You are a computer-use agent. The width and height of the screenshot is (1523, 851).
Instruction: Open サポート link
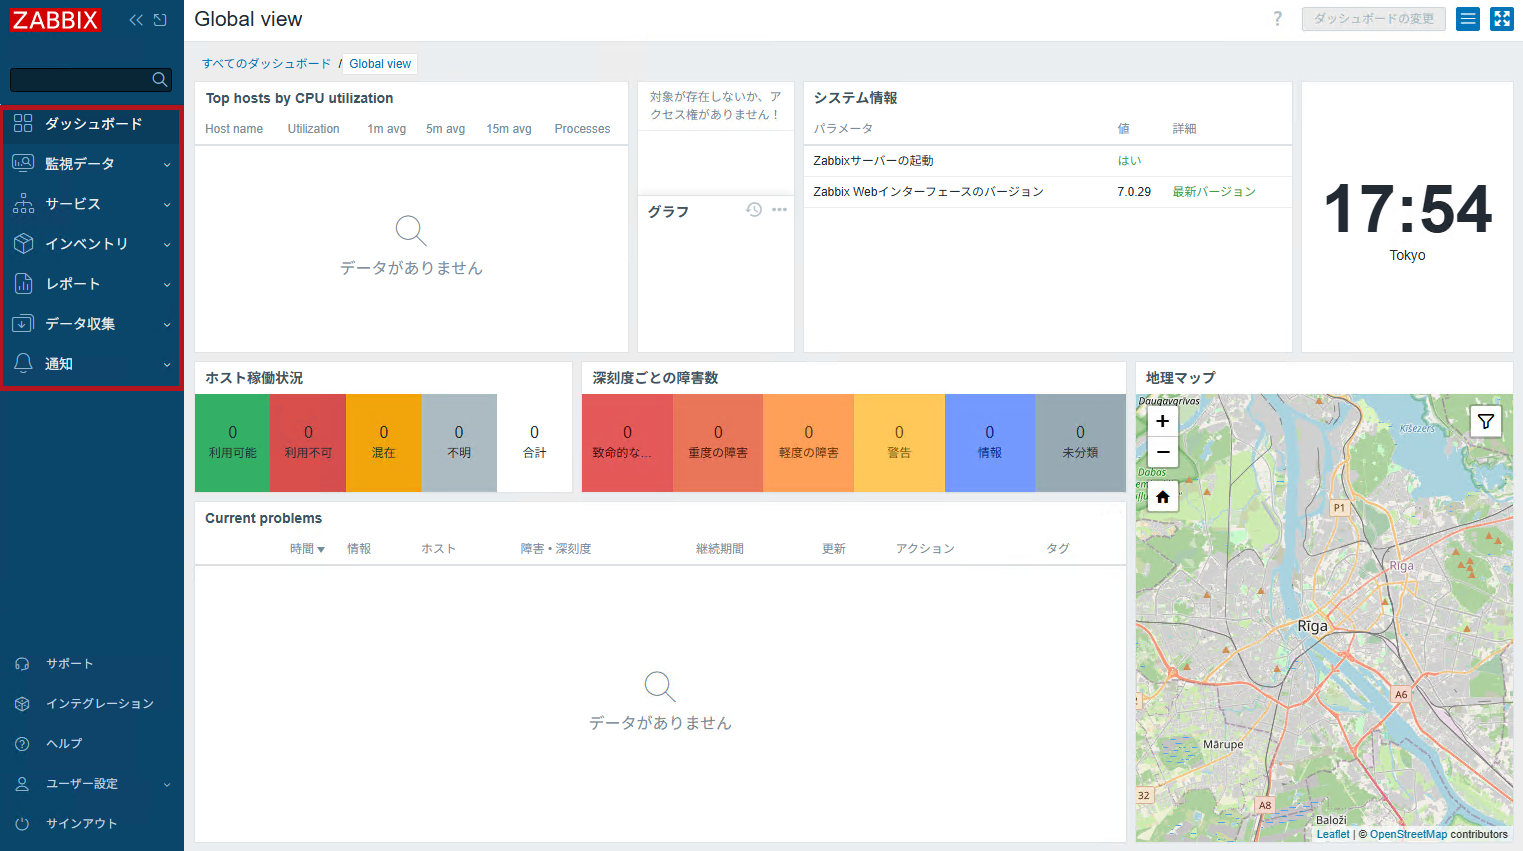tap(69, 664)
